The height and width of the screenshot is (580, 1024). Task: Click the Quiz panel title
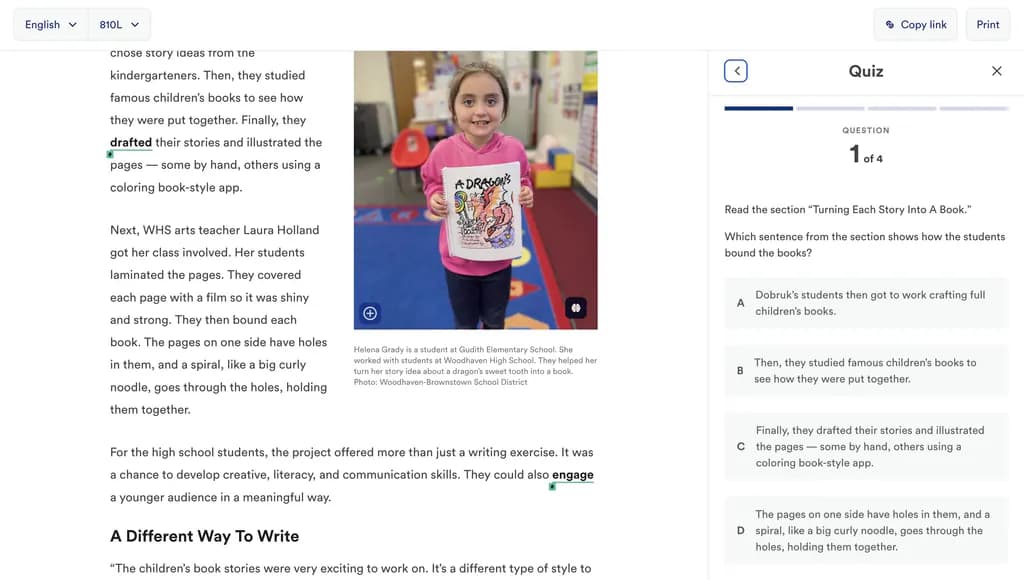pyautogui.click(x=866, y=71)
